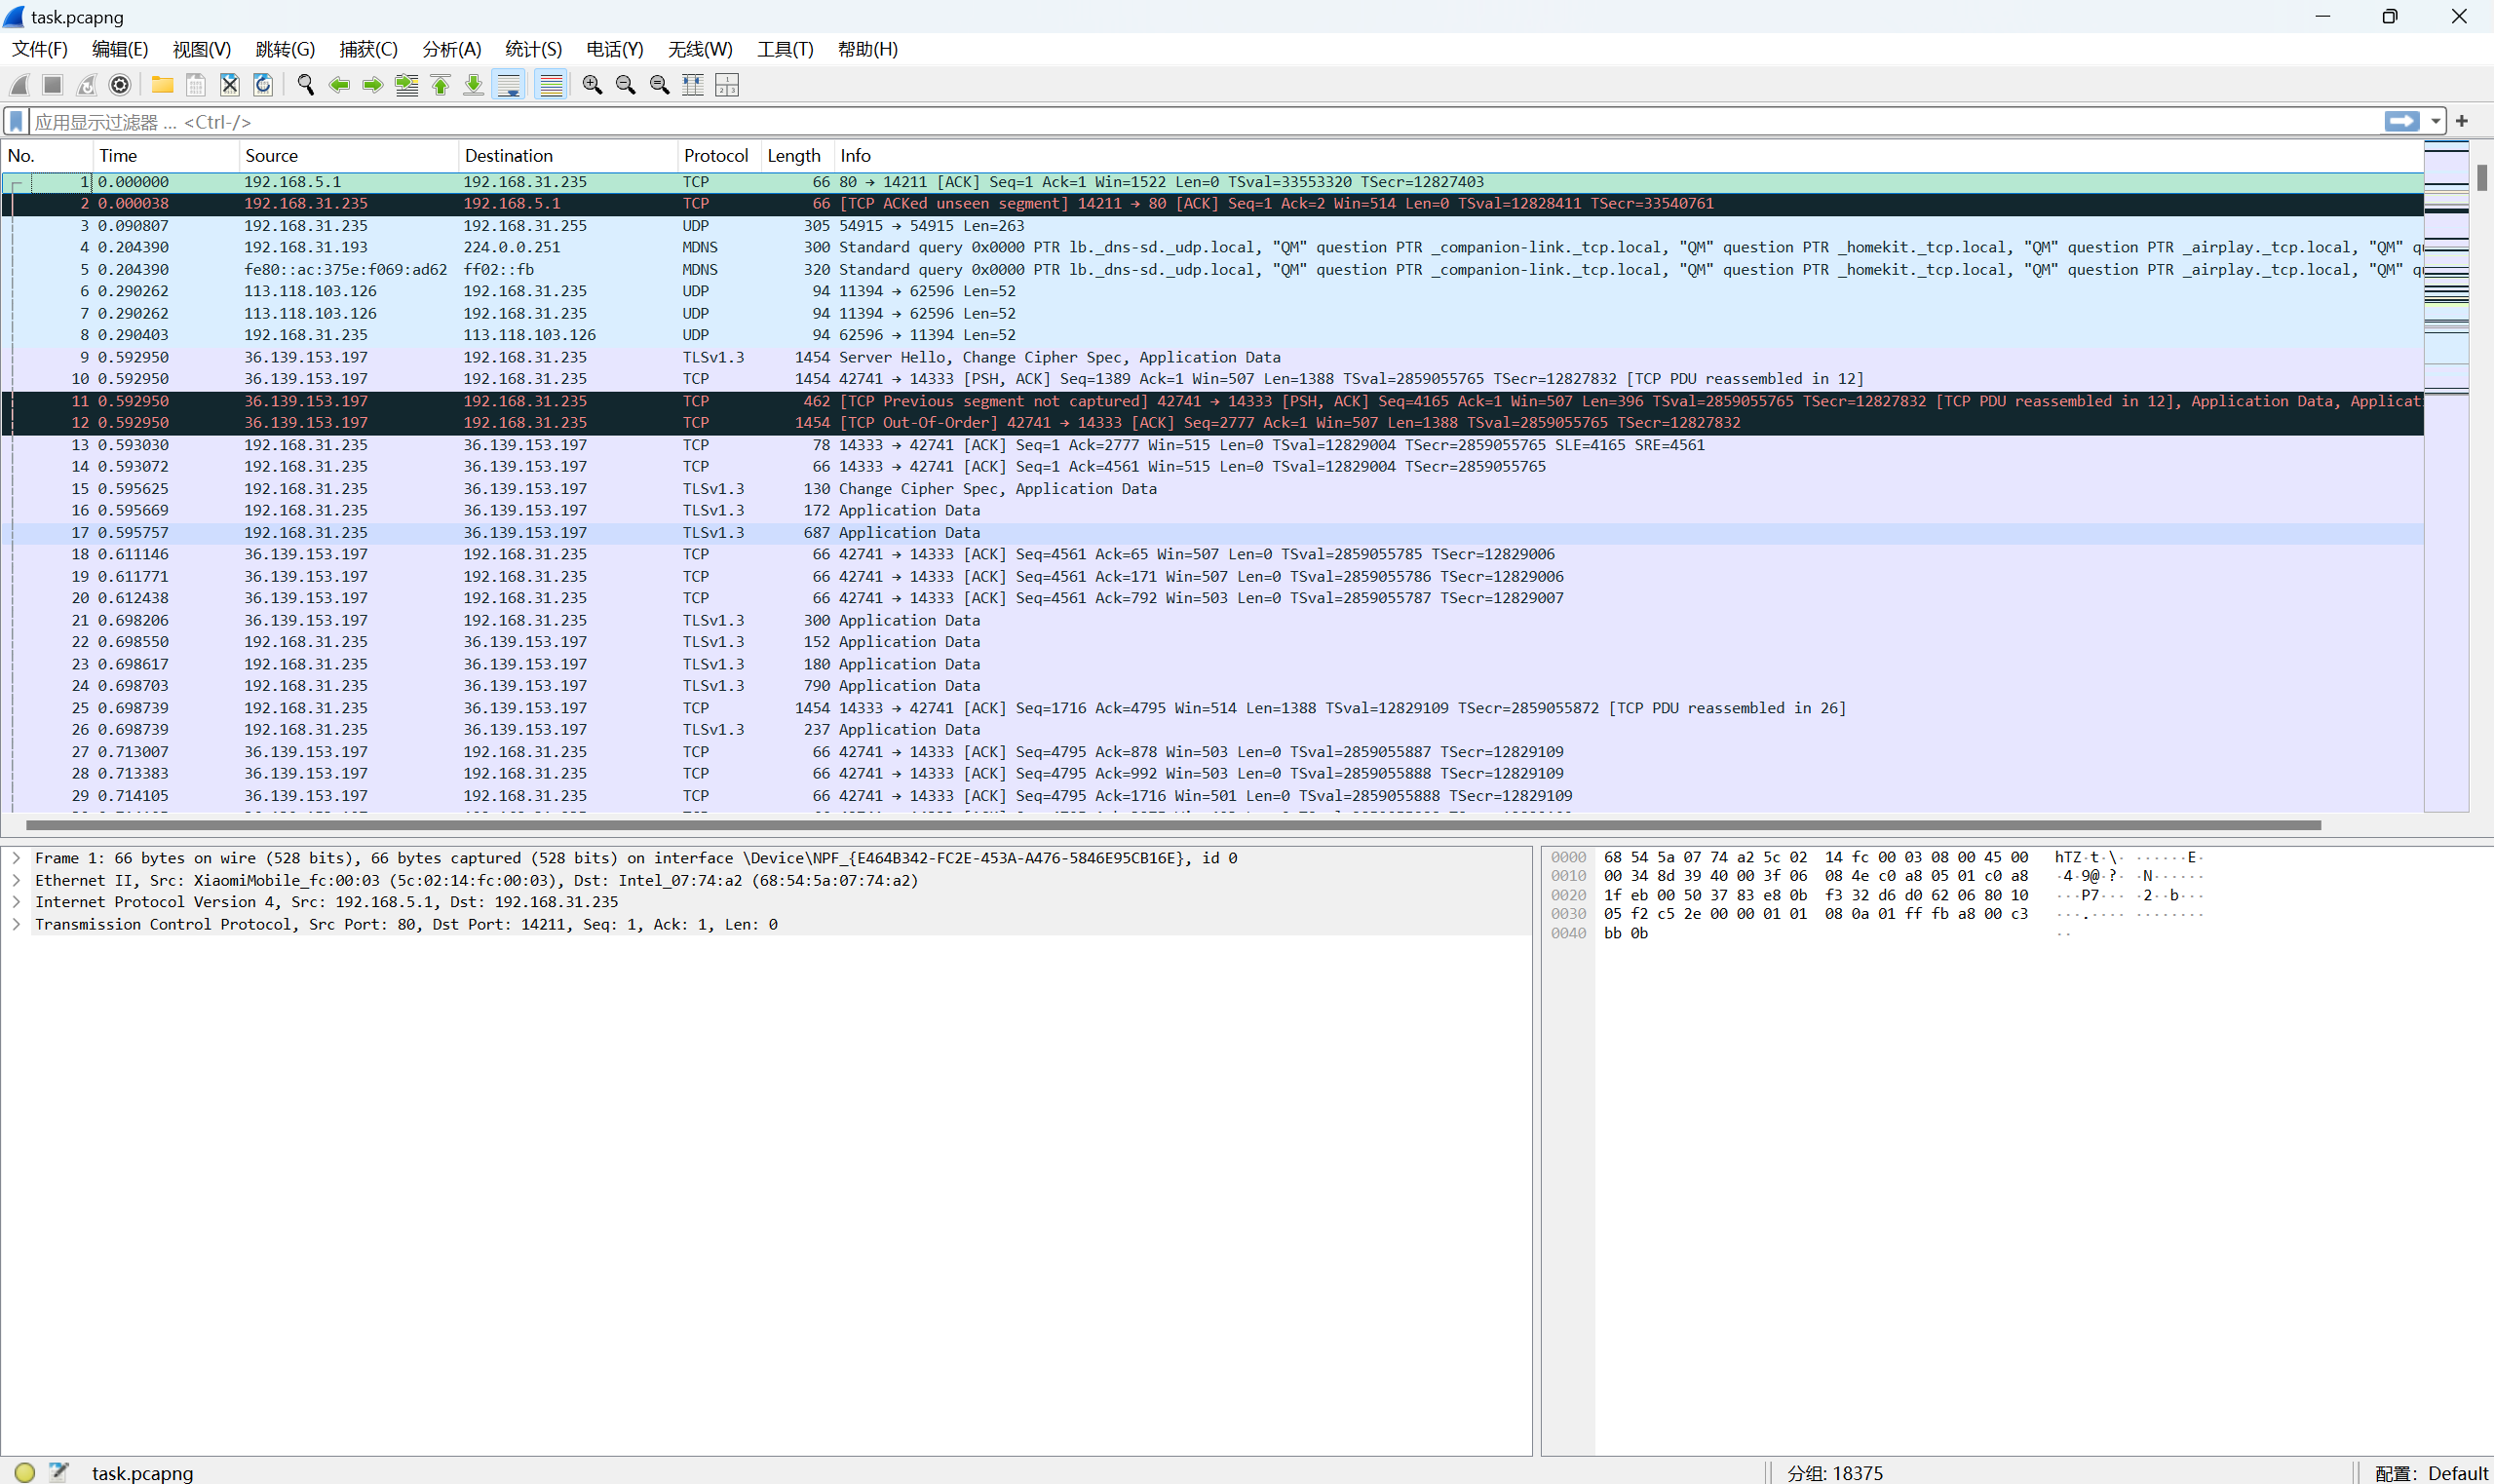
Task: Reset text zoom to normal size
Action: (x=659, y=85)
